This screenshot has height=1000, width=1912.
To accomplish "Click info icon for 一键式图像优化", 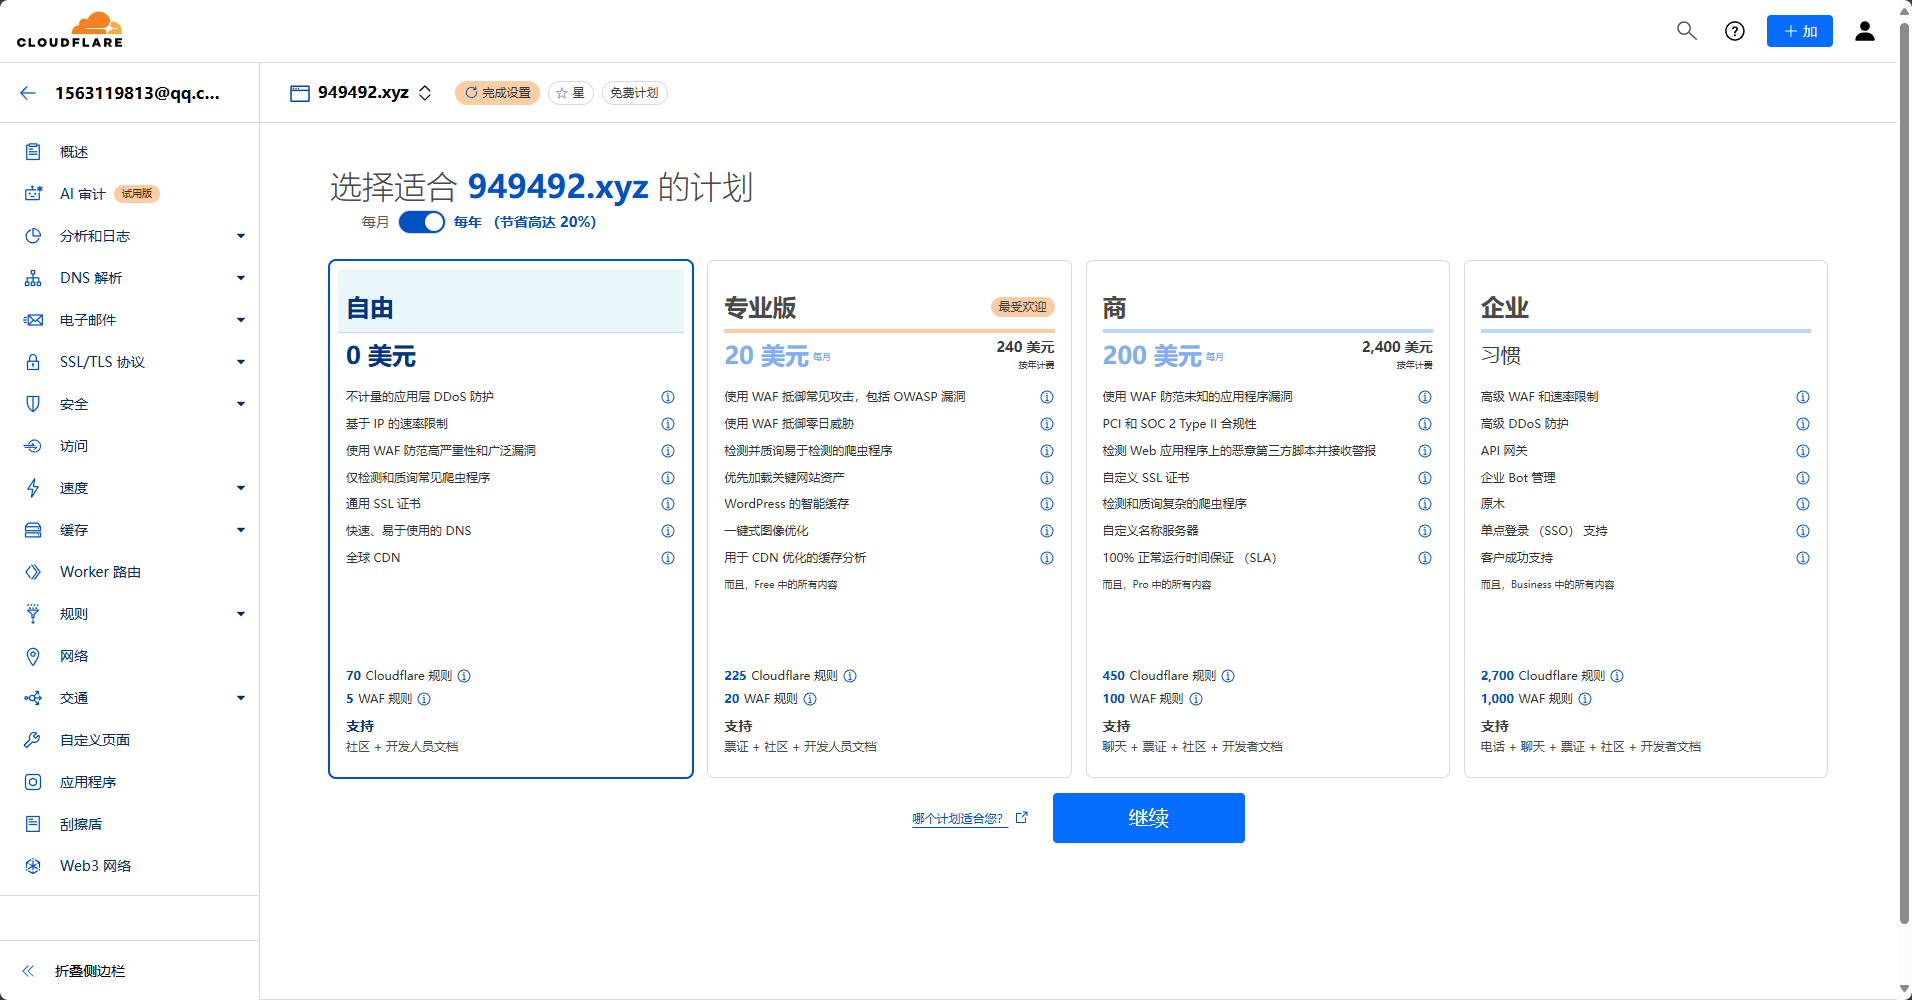I will tap(1047, 531).
